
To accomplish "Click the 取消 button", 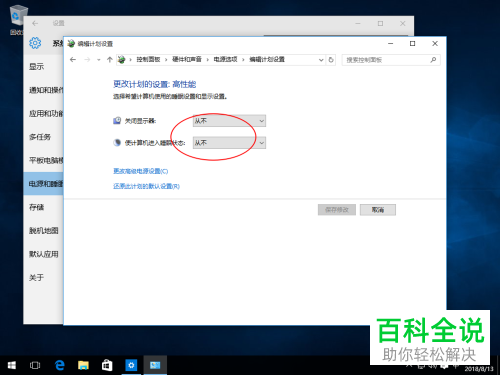I will [378, 210].
